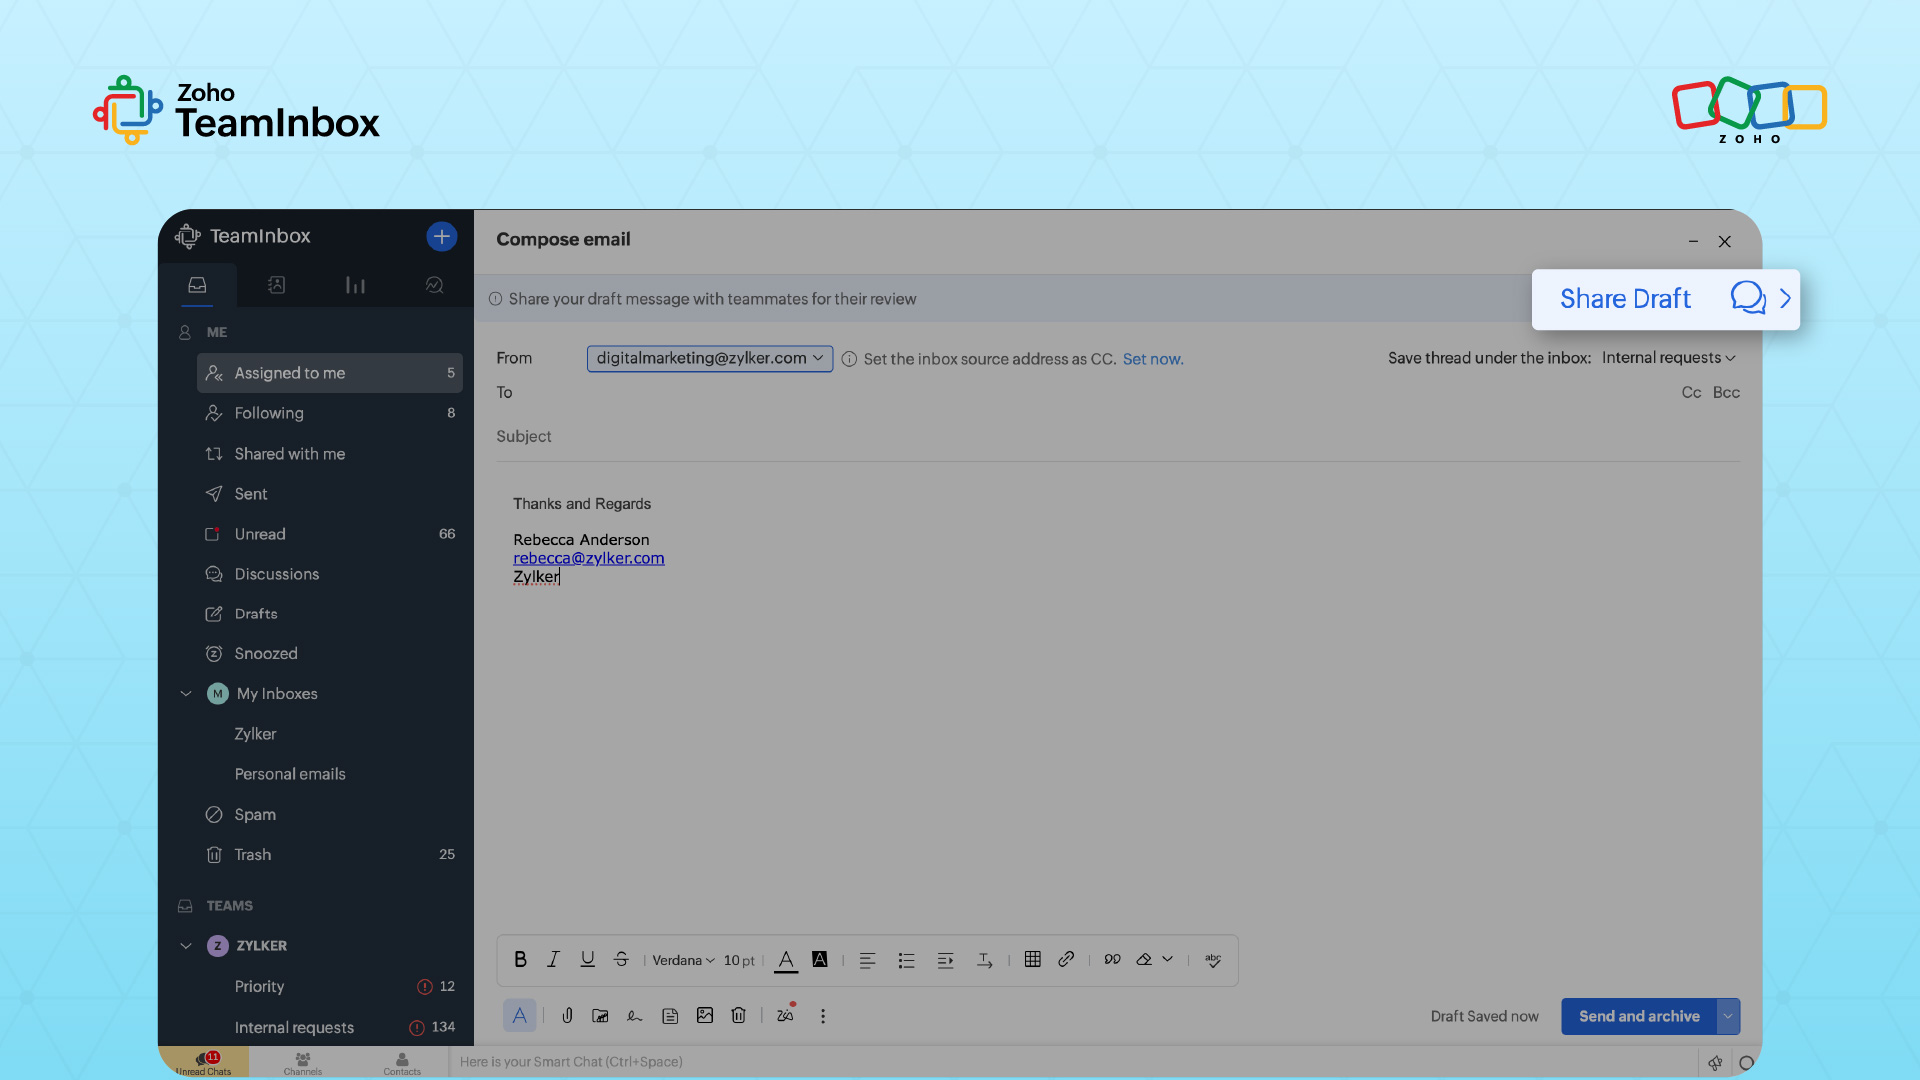Open the Verdana font family dropdown
The width and height of the screenshot is (1920, 1080).
tap(683, 960)
